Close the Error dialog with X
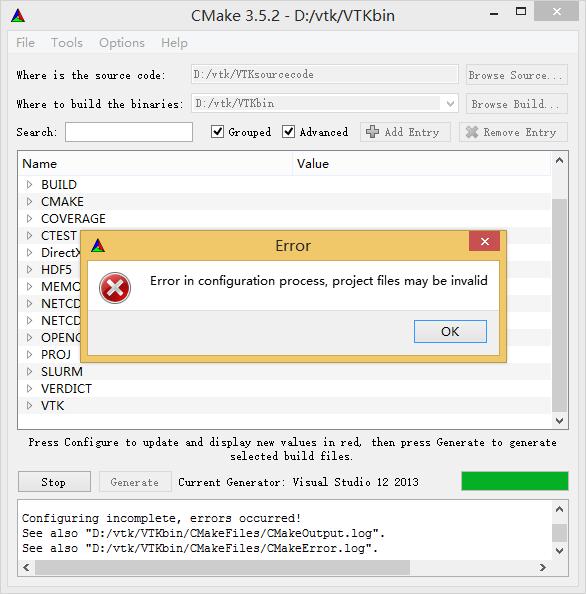This screenshot has width=586, height=594. (484, 241)
